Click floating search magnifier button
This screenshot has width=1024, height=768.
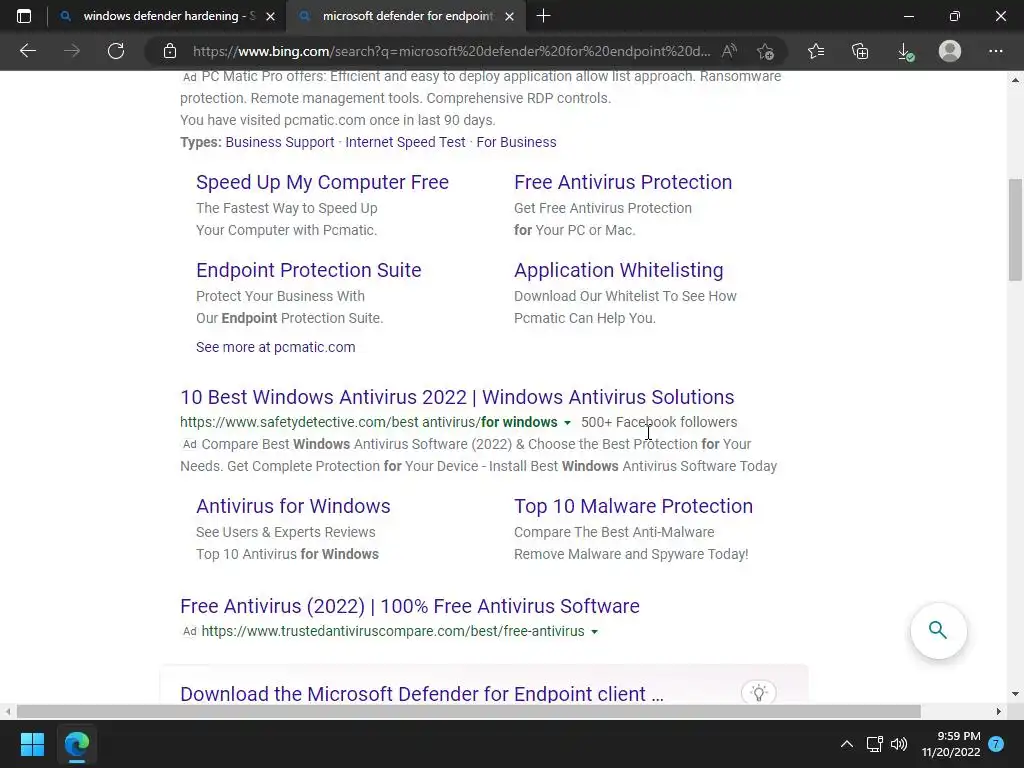click(x=938, y=630)
